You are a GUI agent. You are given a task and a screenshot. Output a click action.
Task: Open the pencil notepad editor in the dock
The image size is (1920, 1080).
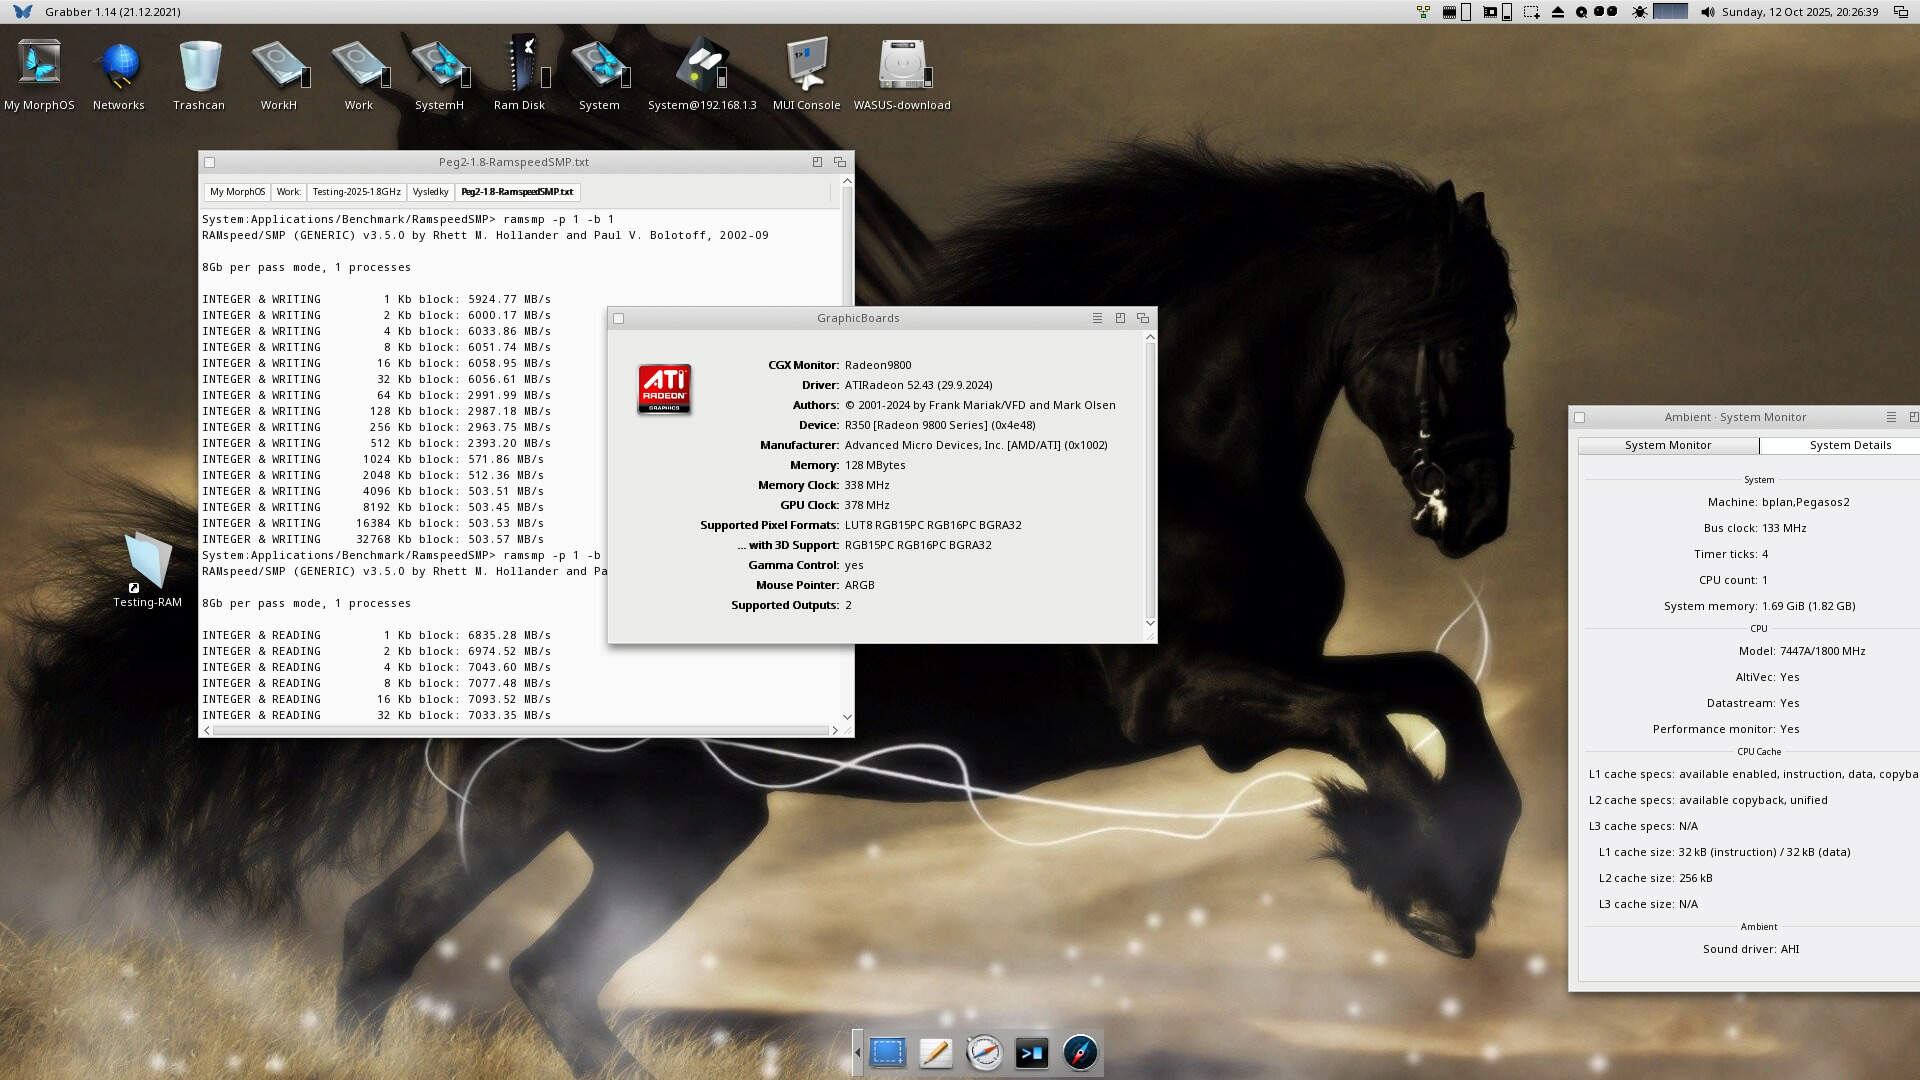coord(935,1053)
